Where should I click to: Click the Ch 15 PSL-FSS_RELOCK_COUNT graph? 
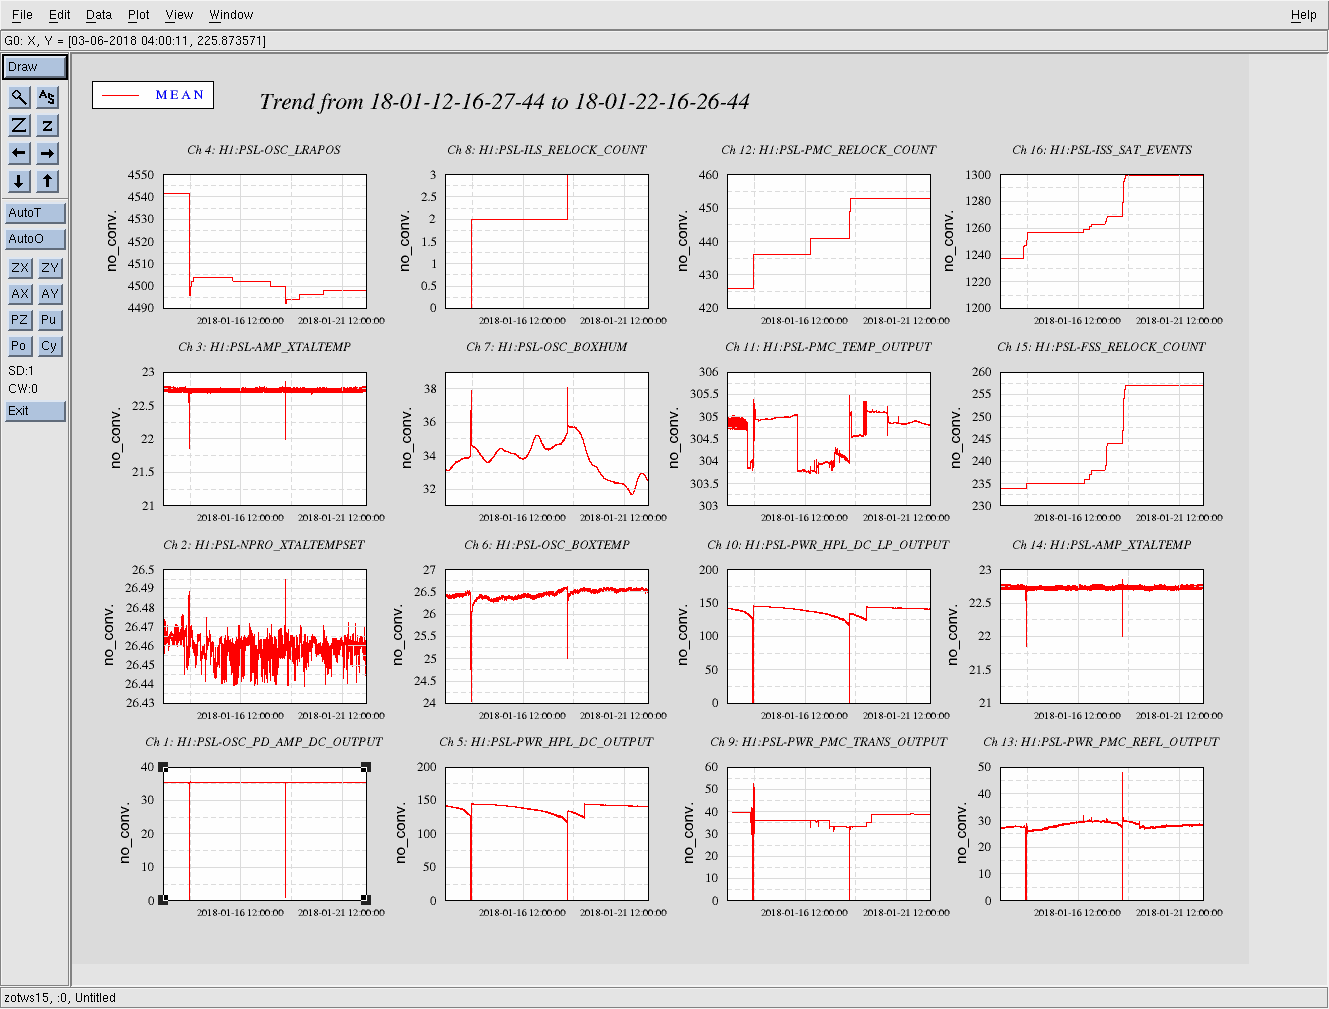click(x=1102, y=439)
